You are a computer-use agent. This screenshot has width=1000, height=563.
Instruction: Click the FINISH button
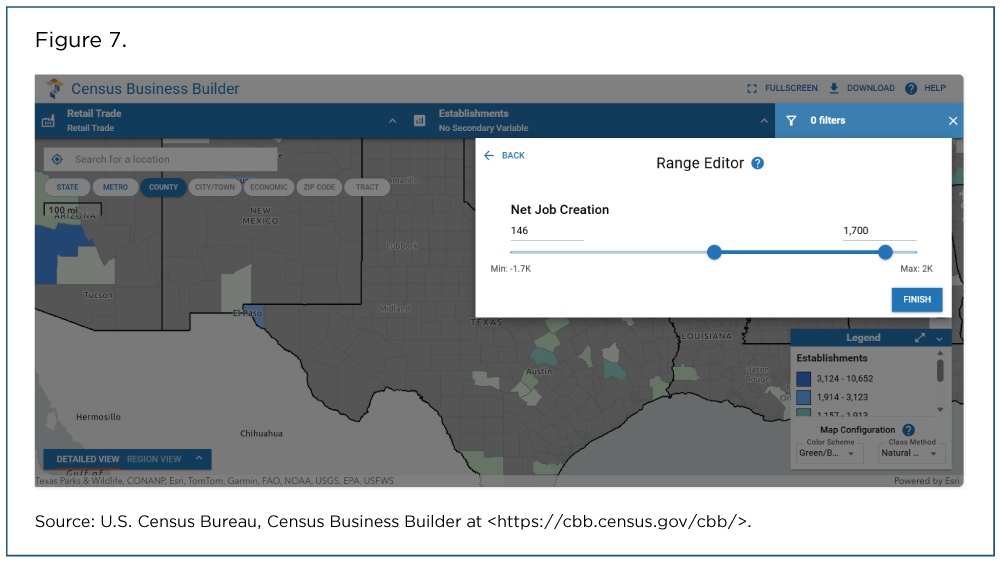pyautogui.click(x=916, y=299)
